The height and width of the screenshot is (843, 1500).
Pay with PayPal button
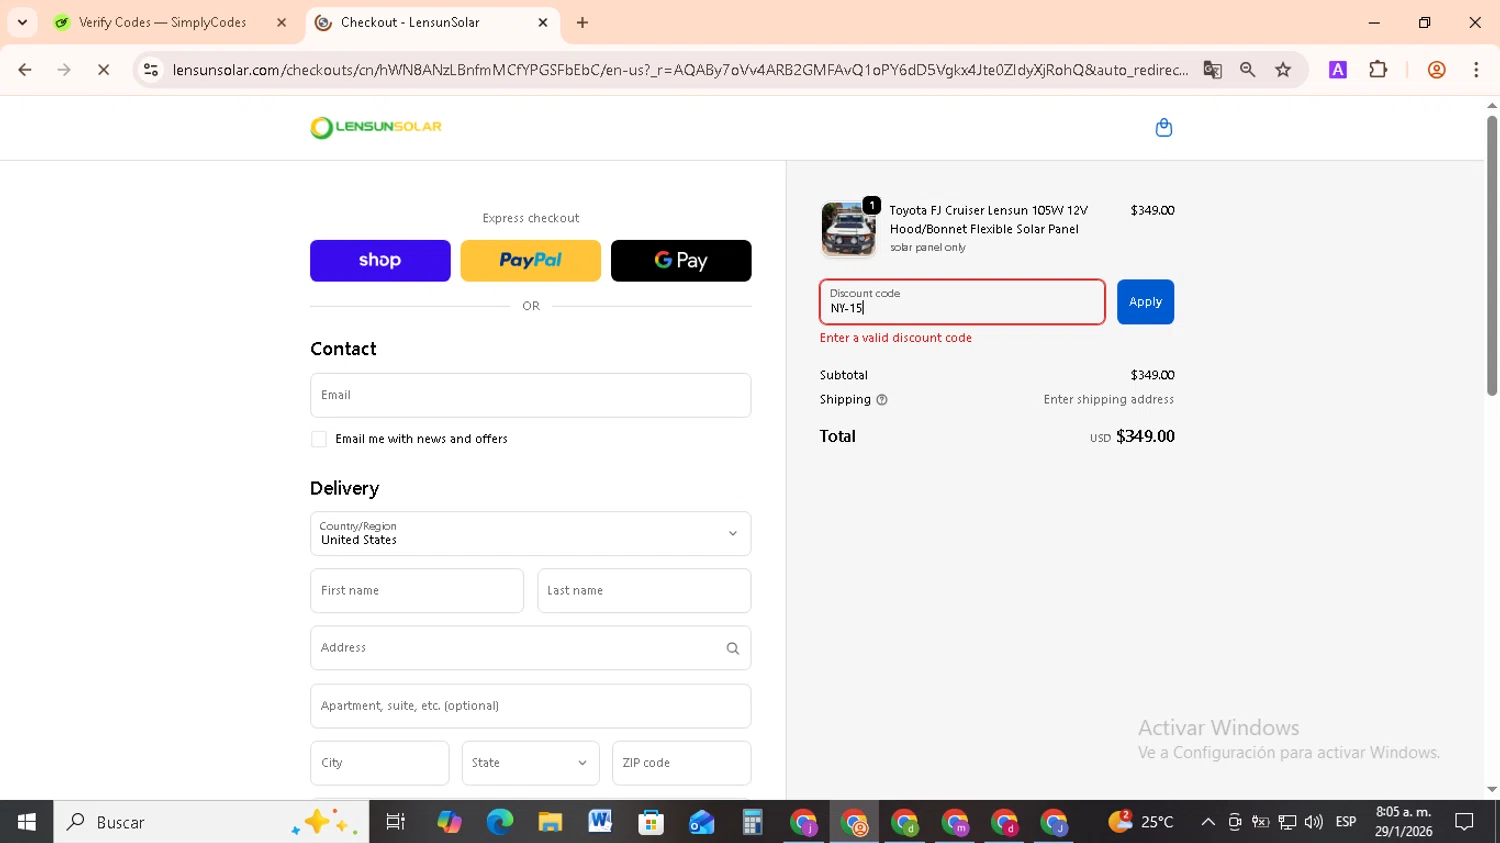click(x=531, y=261)
